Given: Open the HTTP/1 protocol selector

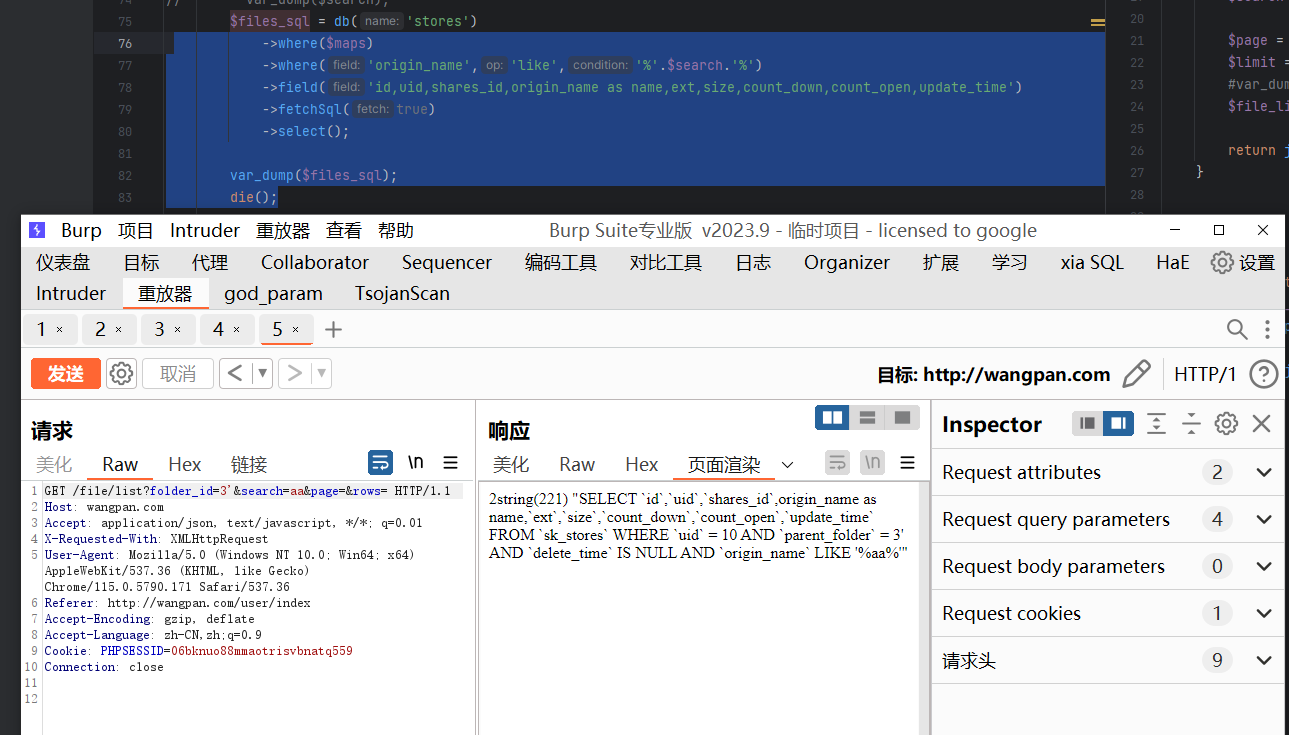Looking at the screenshot, I should [x=1205, y=374].
